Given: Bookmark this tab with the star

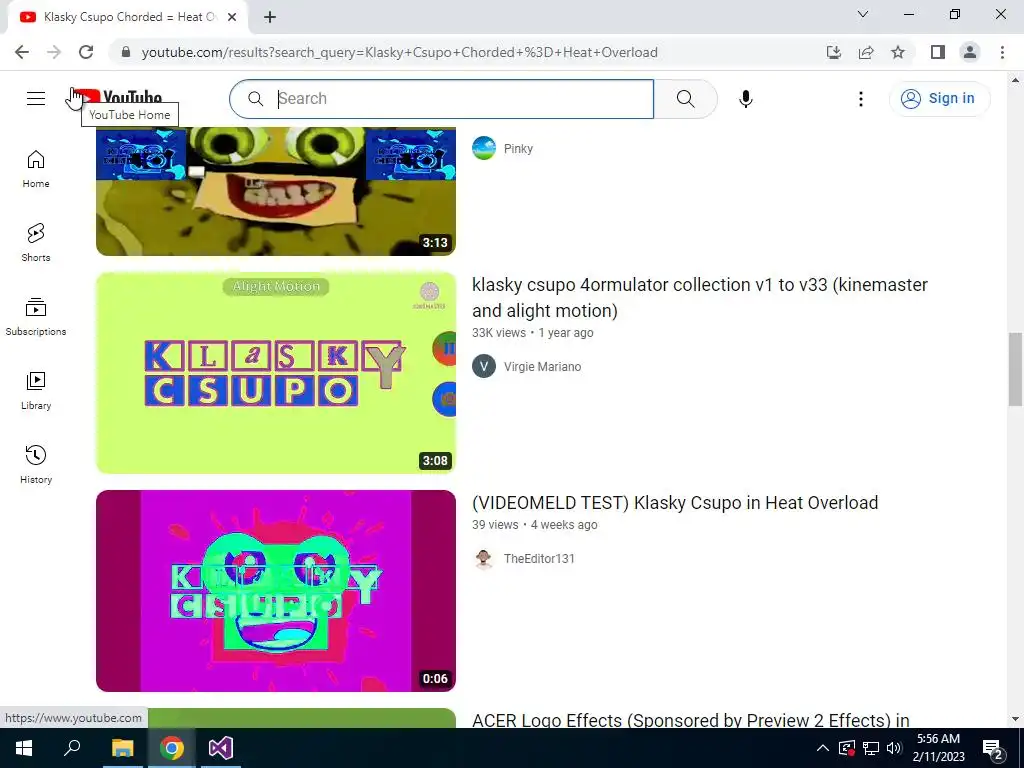Looking at the screenshot, I should (898, 52).
